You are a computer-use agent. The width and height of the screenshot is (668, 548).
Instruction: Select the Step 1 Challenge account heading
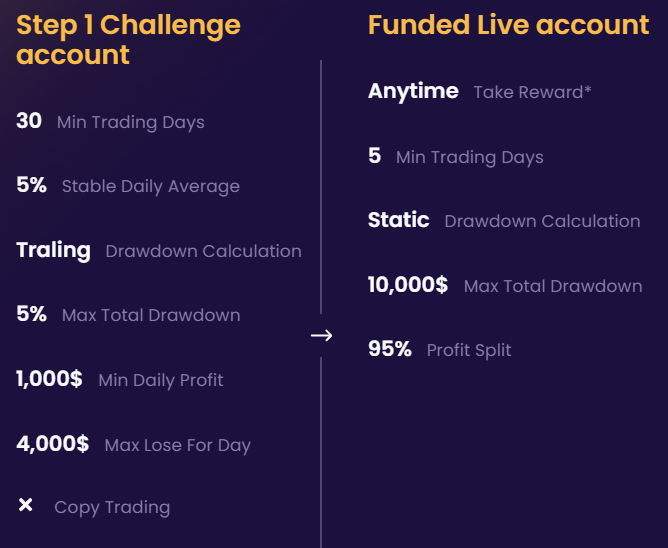(x=128, y=39)
